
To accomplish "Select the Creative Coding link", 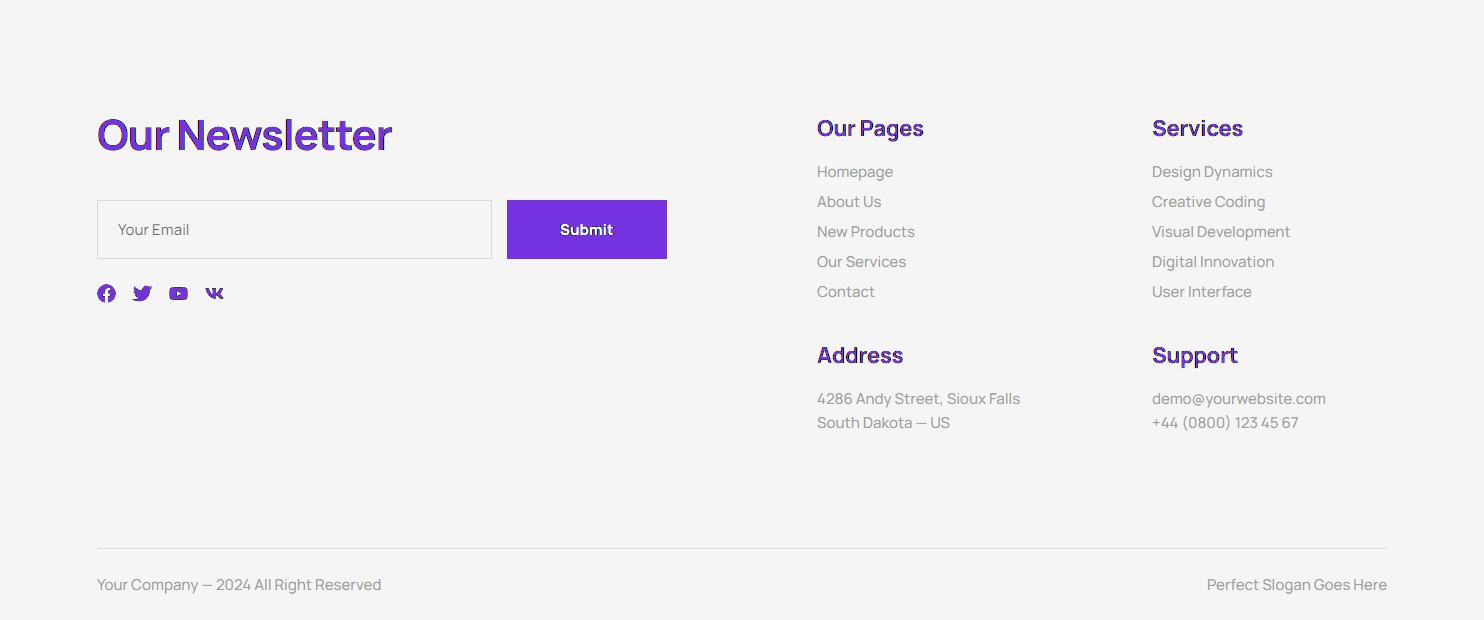I will (1208, 201).
